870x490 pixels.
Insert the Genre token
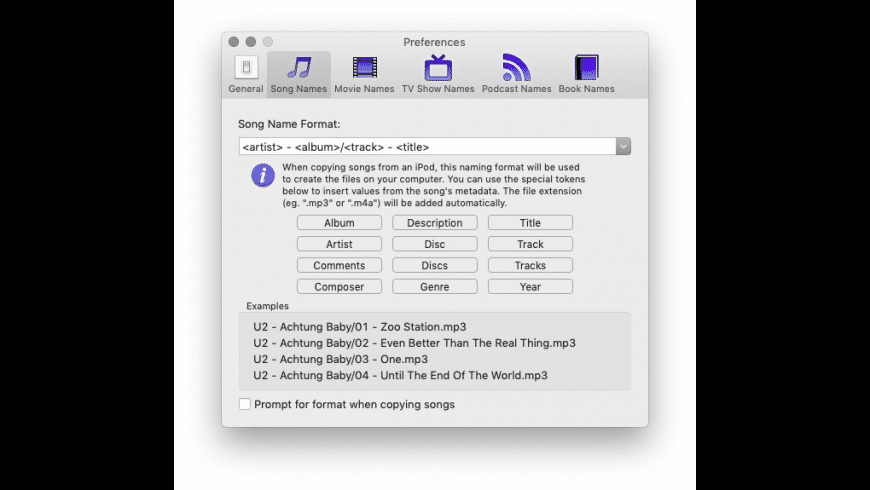434,287
